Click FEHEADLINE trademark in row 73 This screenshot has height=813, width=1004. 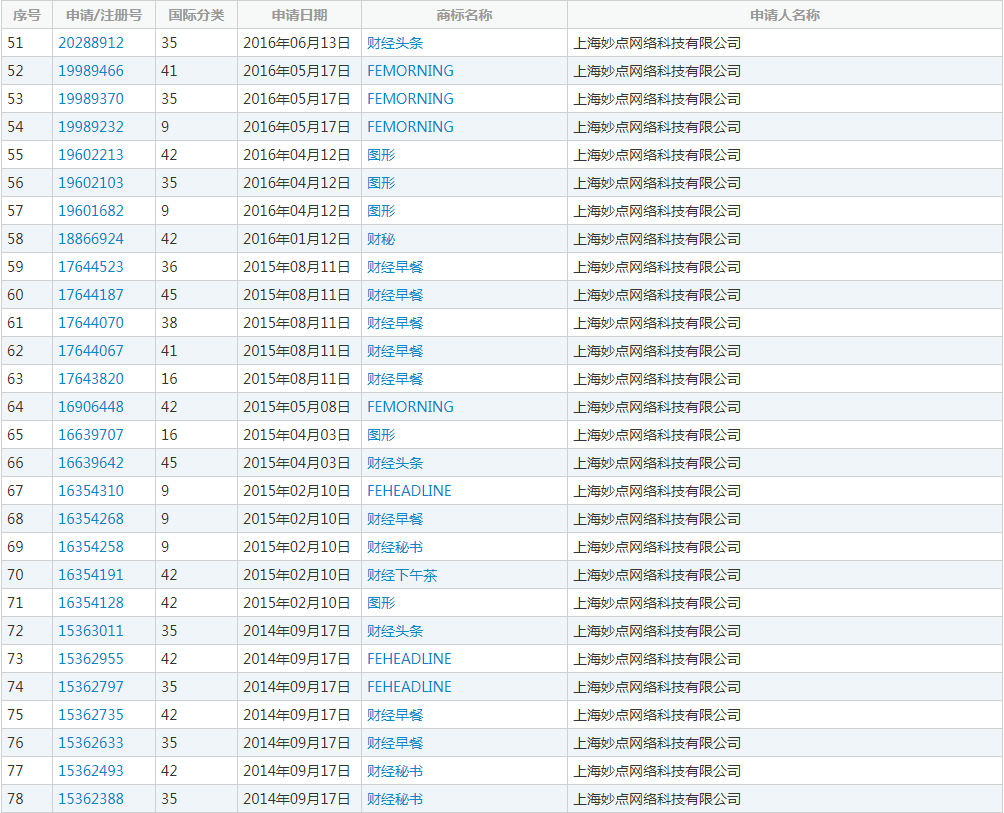pyautogui.click(x=409, y=659)
